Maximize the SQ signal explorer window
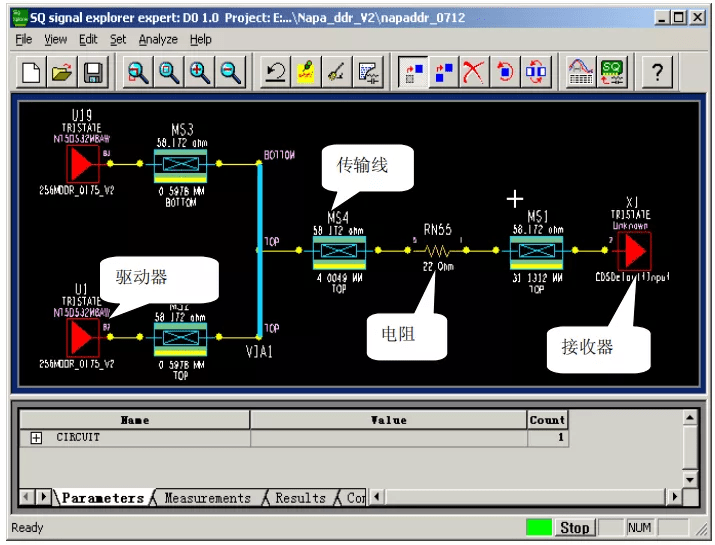Image resolution: width=715 pixels, height=545 pixels. pos(679,18)
